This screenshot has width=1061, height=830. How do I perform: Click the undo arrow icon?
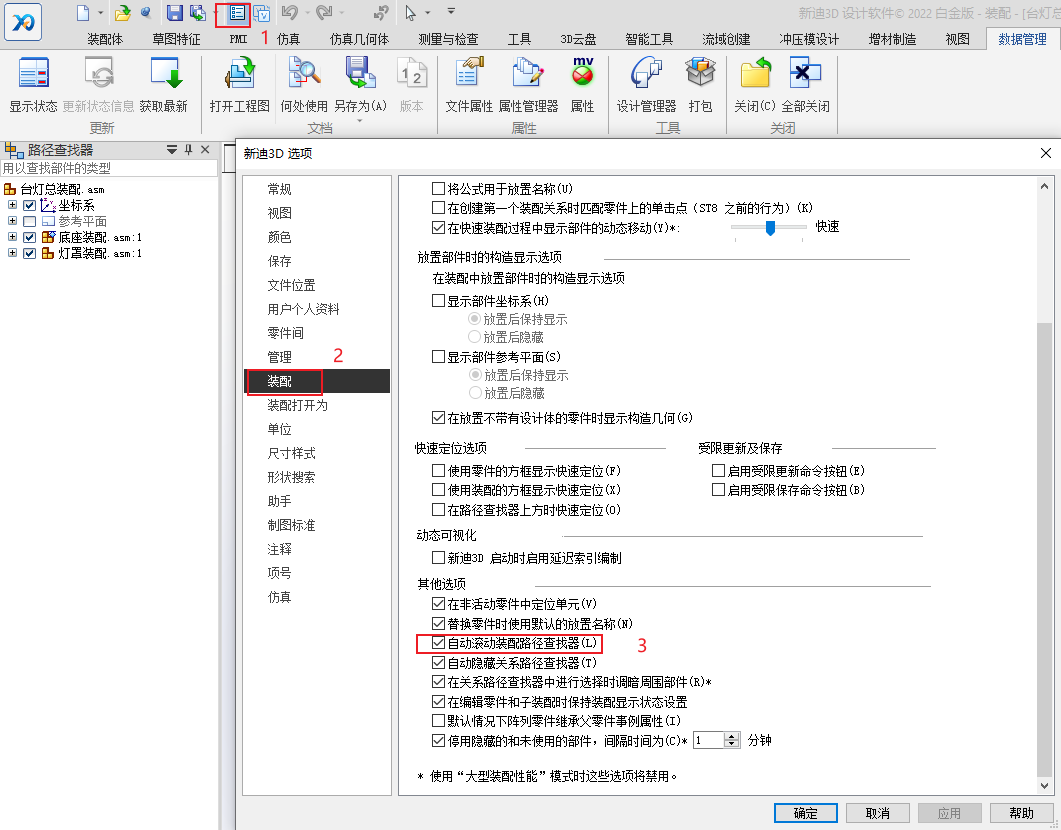tap(290, 12)
